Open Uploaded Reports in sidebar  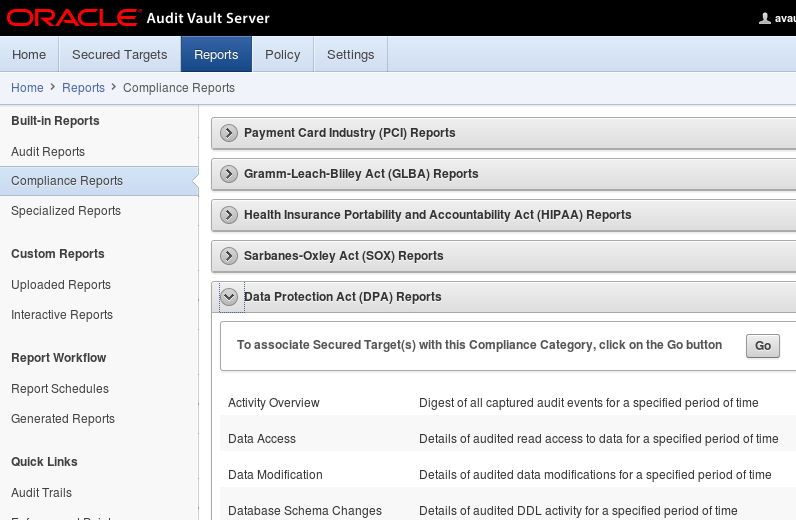pyautogui.click(x=61, y=285)
